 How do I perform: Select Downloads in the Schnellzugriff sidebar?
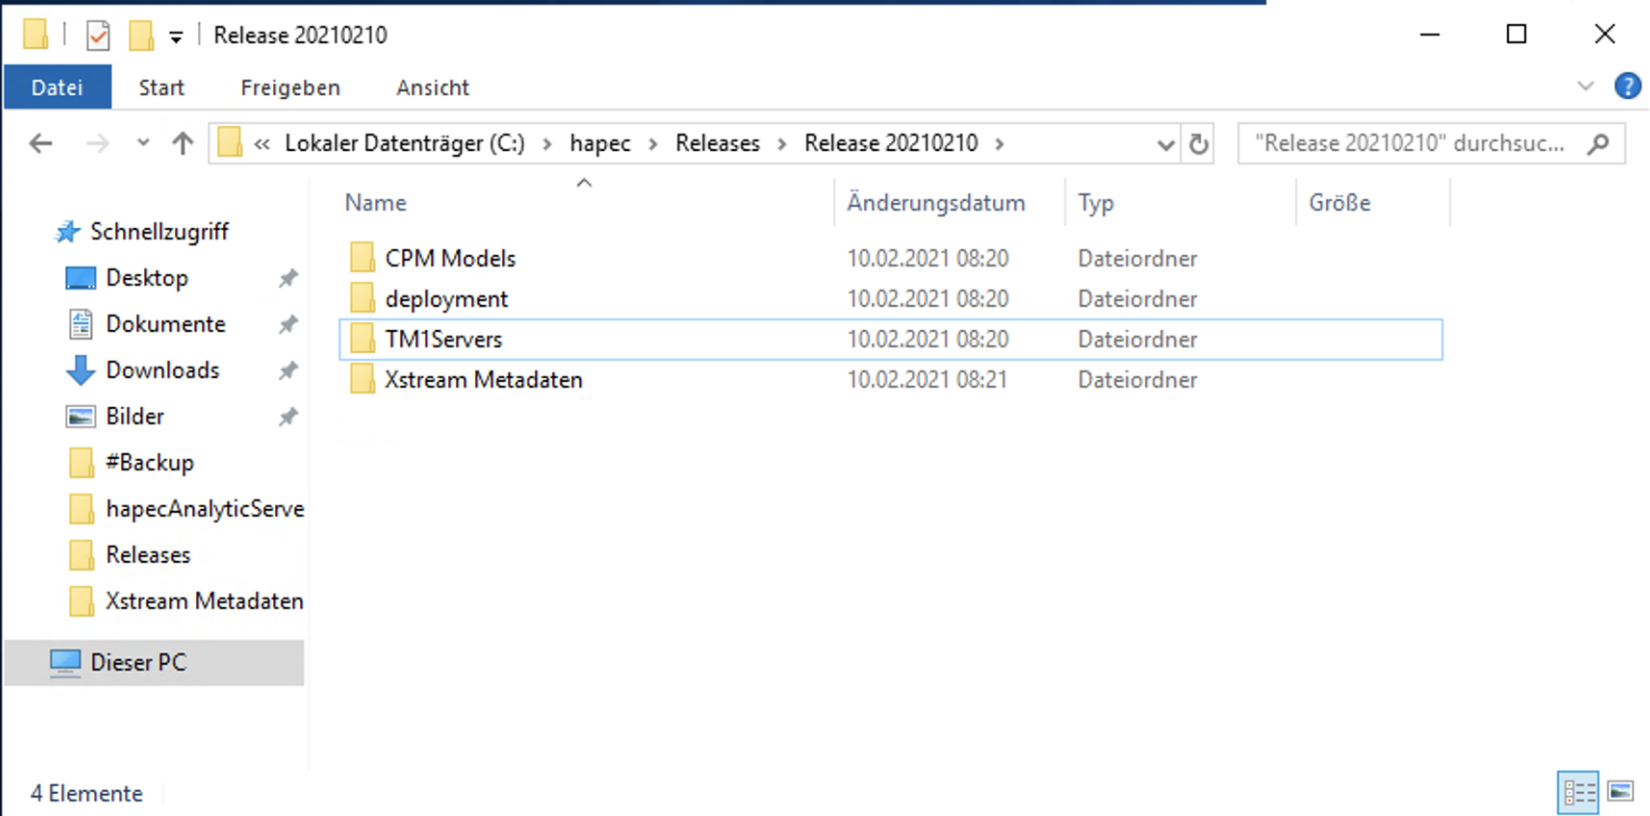[162, 370]
